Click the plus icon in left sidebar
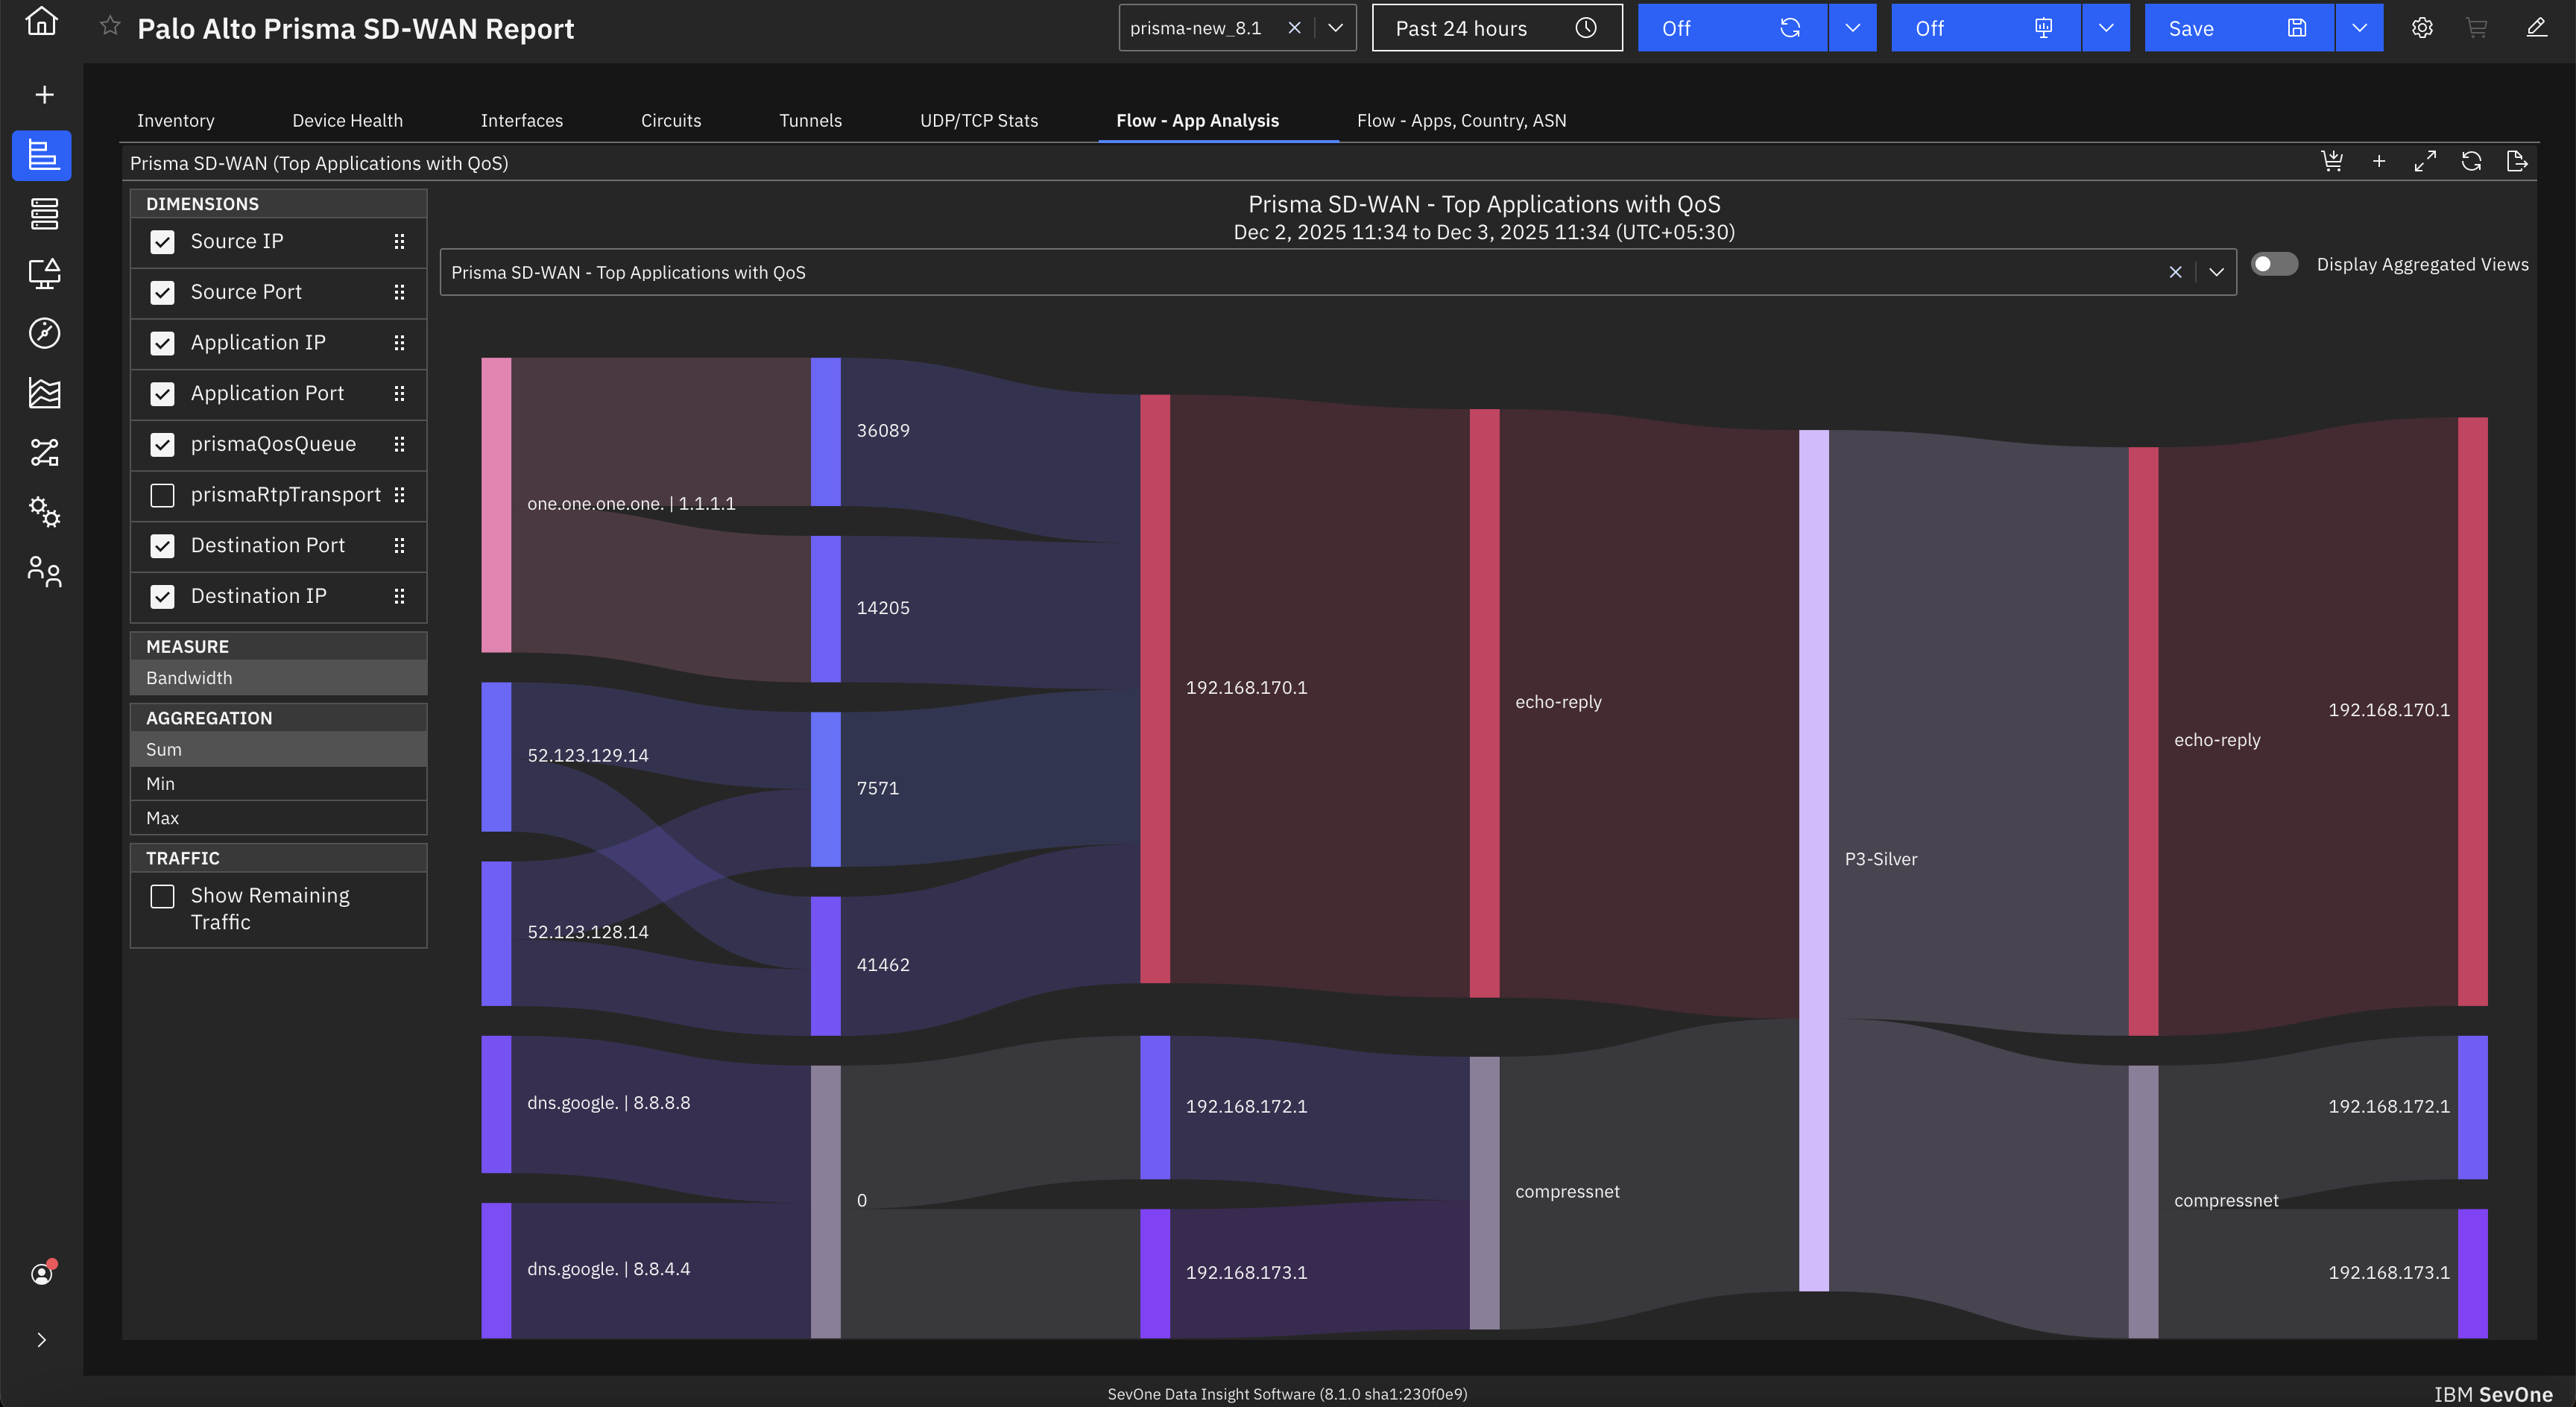2576x1407 pixels. click(44, 95)
